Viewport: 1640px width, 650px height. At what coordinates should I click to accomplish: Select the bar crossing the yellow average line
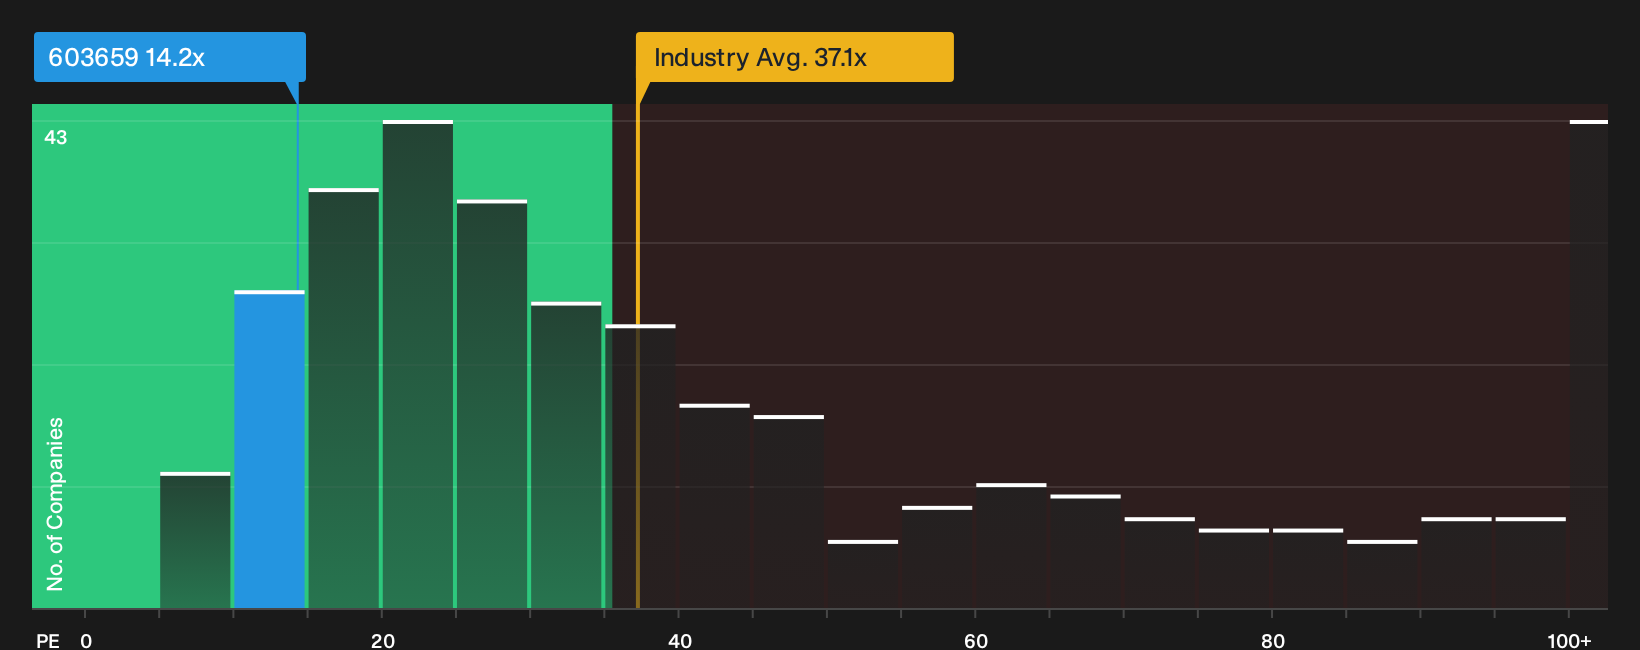click(x=640, y=466)
